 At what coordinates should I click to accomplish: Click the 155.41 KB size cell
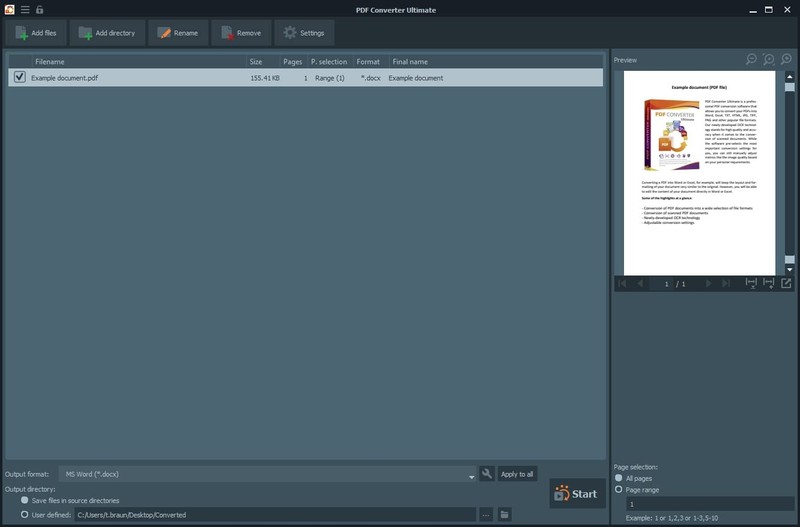pyautogui.click(x=265, y=78)
